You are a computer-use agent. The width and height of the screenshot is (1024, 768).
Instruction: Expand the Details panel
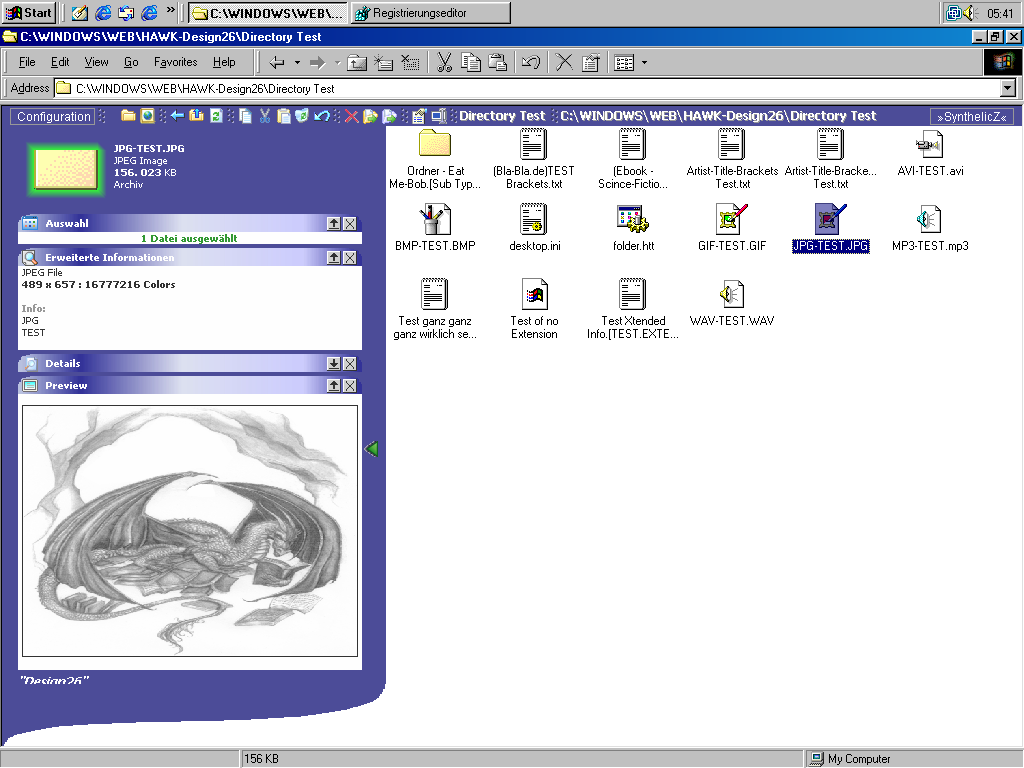[334, 364]
